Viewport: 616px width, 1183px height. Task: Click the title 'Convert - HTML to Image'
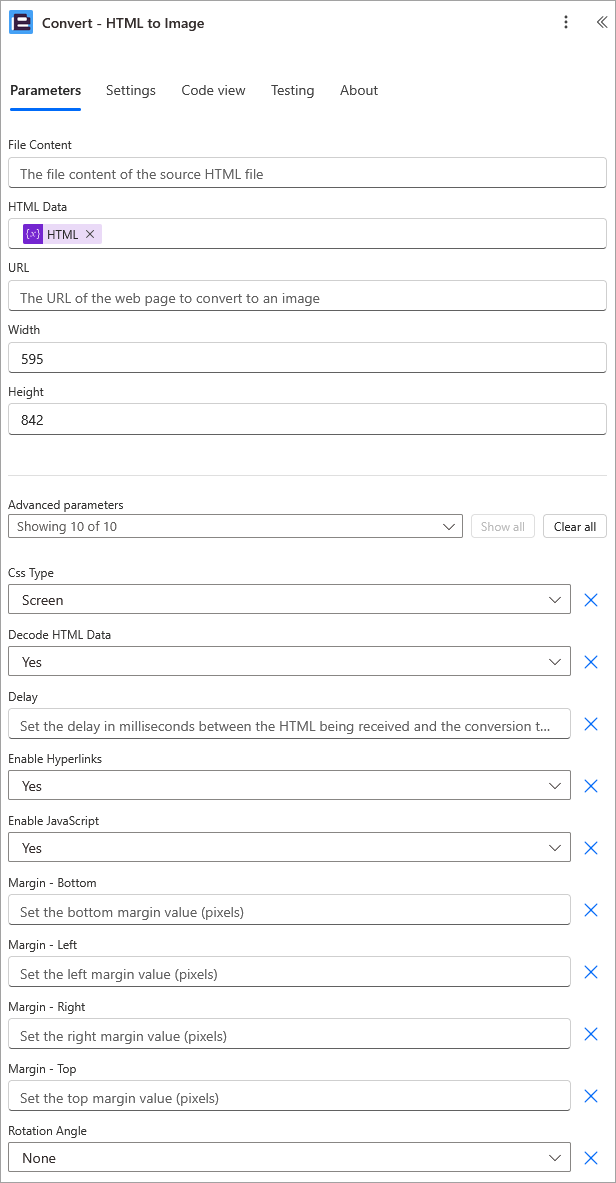point(123,23)
